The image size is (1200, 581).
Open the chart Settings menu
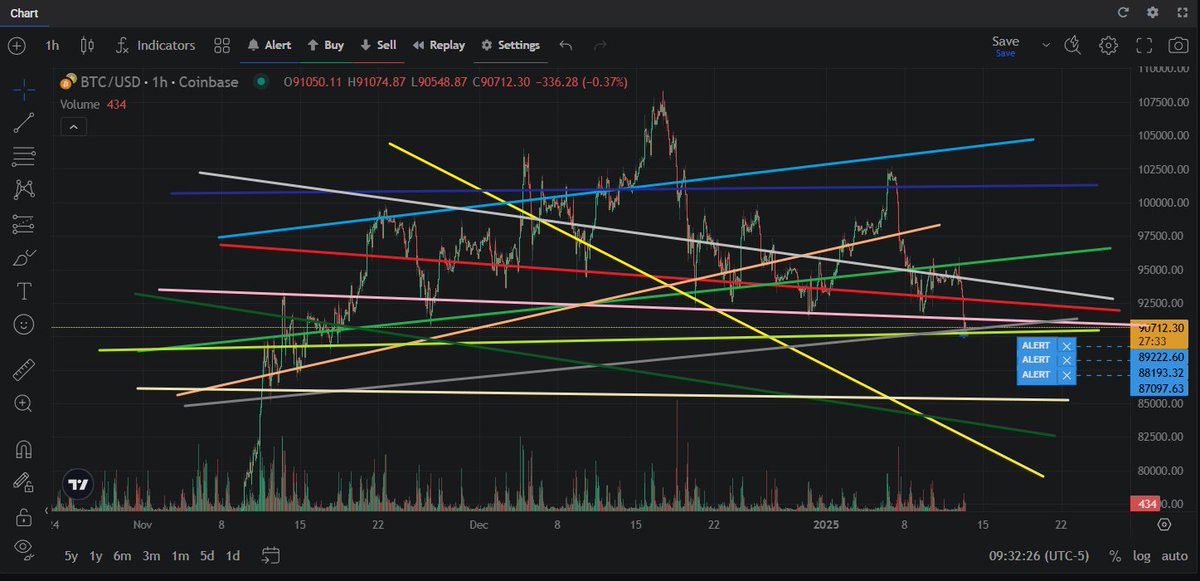click(x=511, y=45)
